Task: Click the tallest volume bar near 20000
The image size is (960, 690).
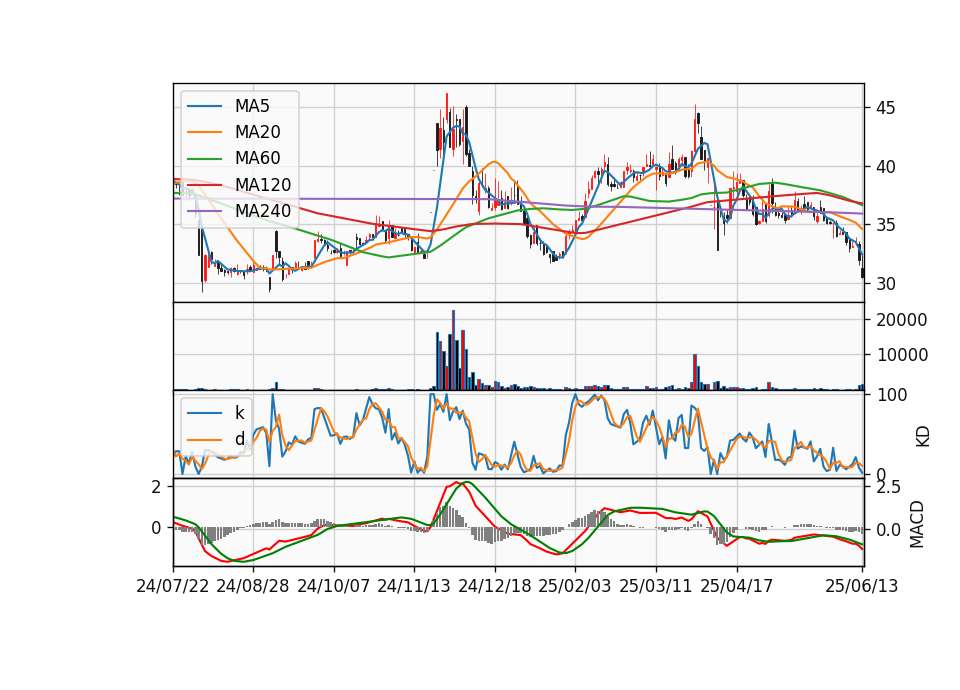Action: coord(454,350)
